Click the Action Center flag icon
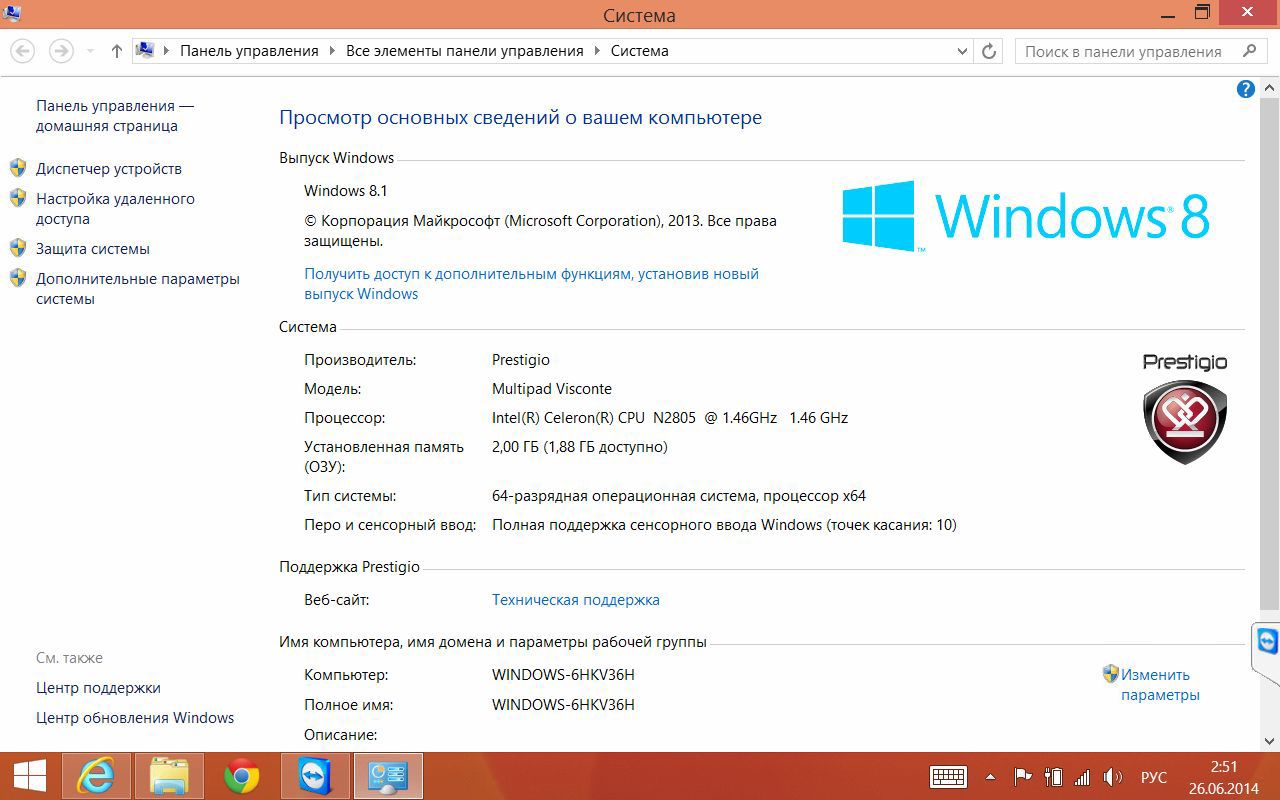 point(1023,777)
